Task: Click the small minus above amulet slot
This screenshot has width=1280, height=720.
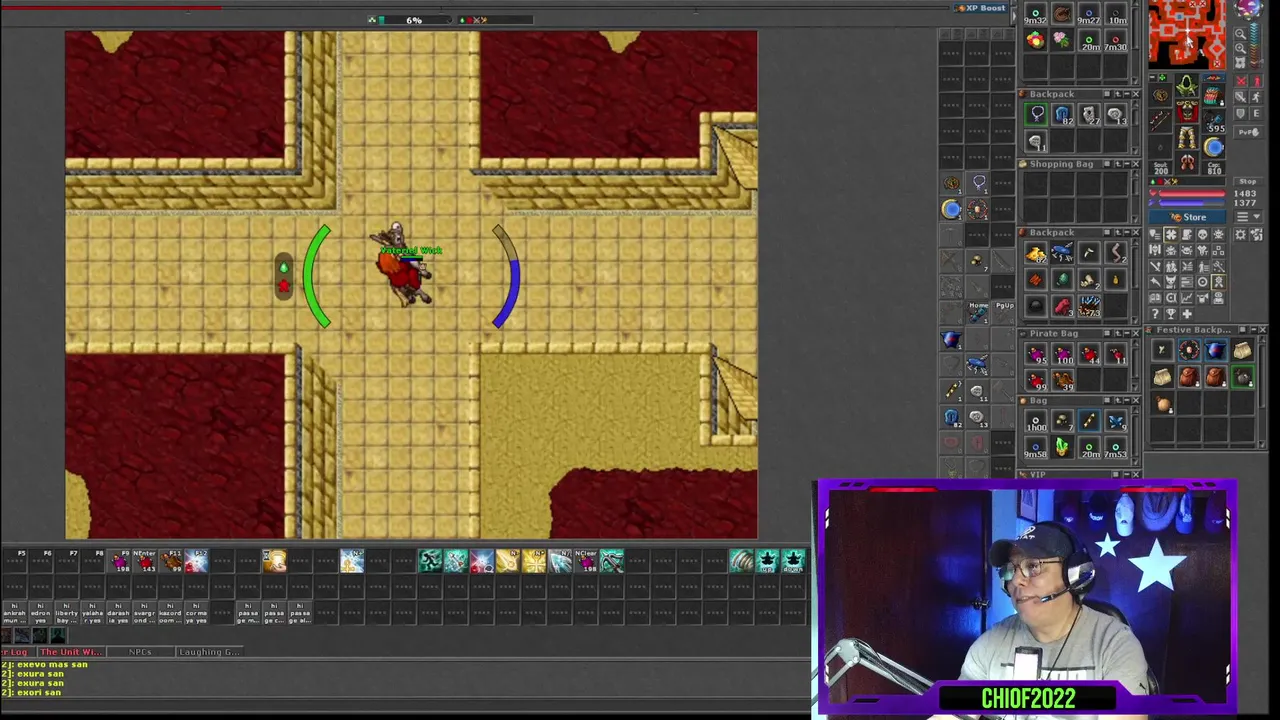Action: point(1152,77)
